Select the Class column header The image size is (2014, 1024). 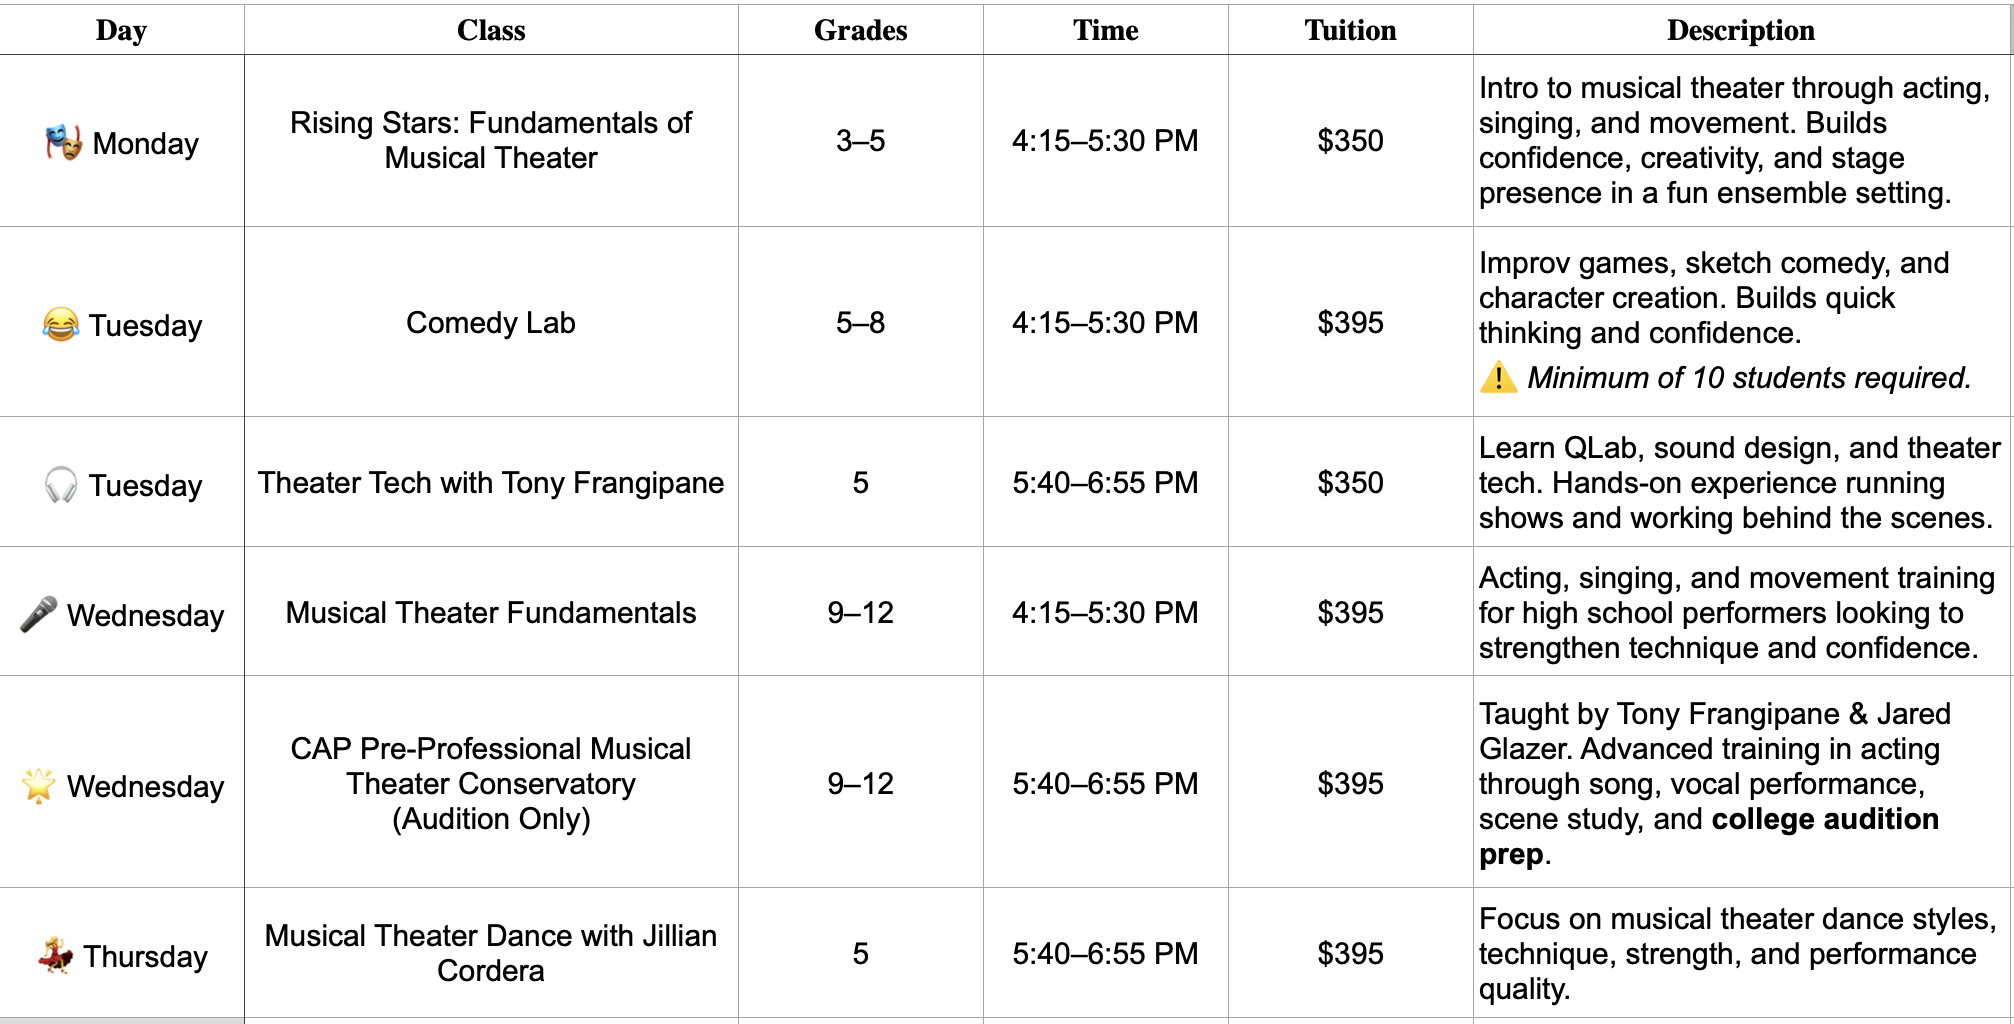click(x=490, y=30)
